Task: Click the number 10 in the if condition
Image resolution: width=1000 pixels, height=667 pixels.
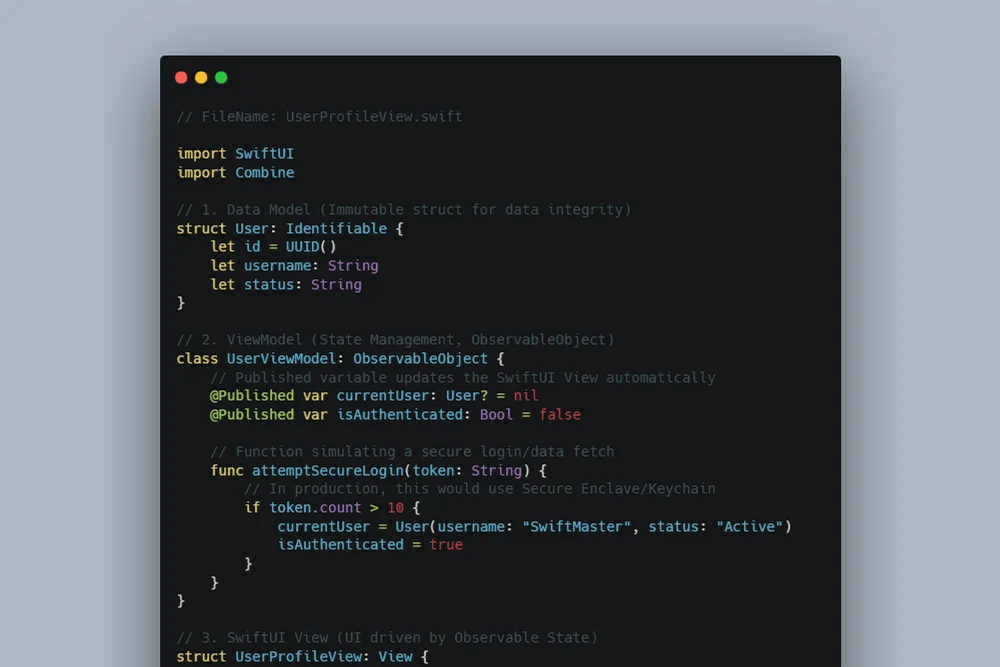Action: (x=395, y=507)
